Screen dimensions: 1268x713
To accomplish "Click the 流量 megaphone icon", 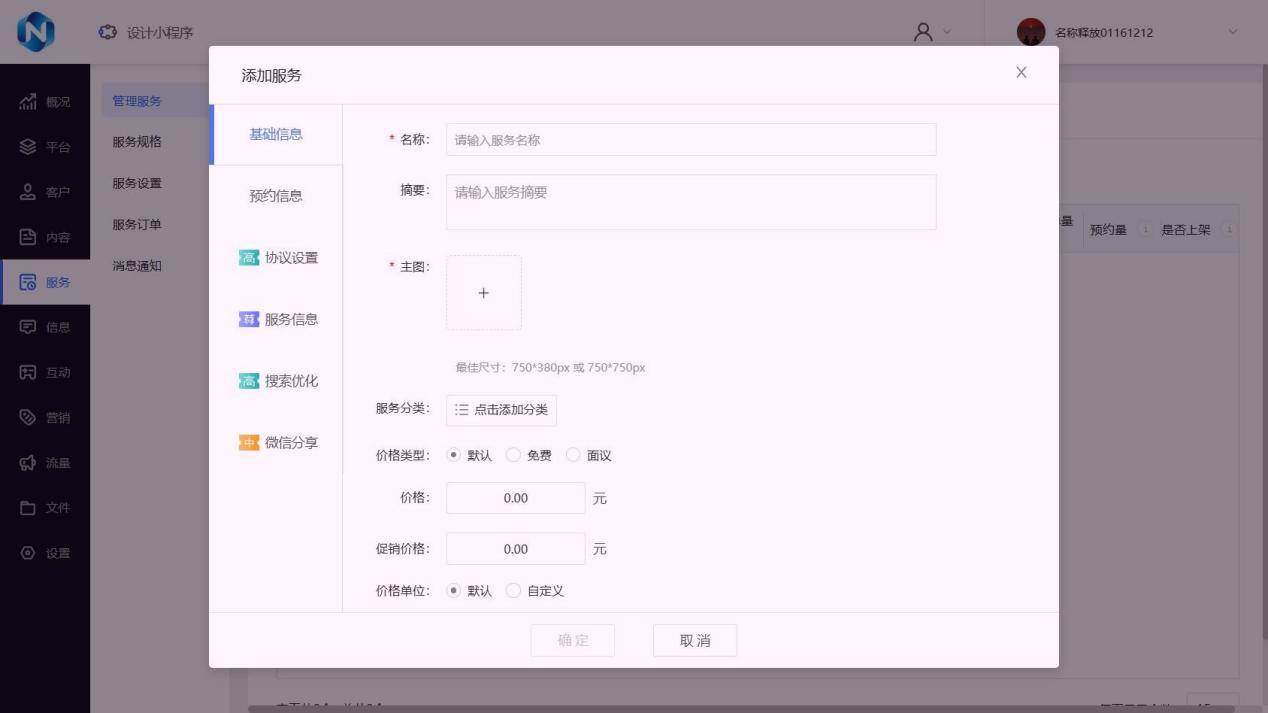I will (x=28, y=463).
